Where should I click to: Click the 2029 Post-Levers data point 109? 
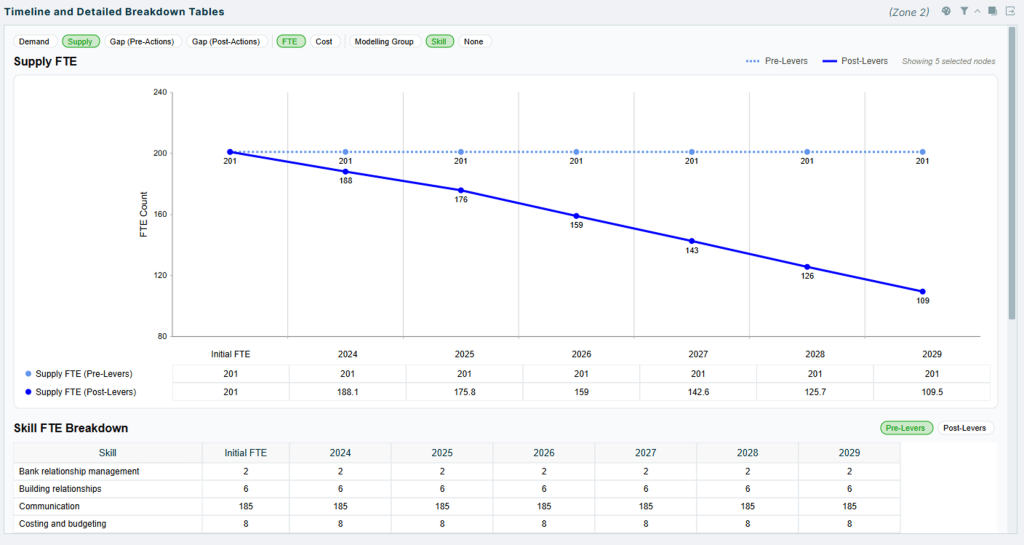coord(923,292)
